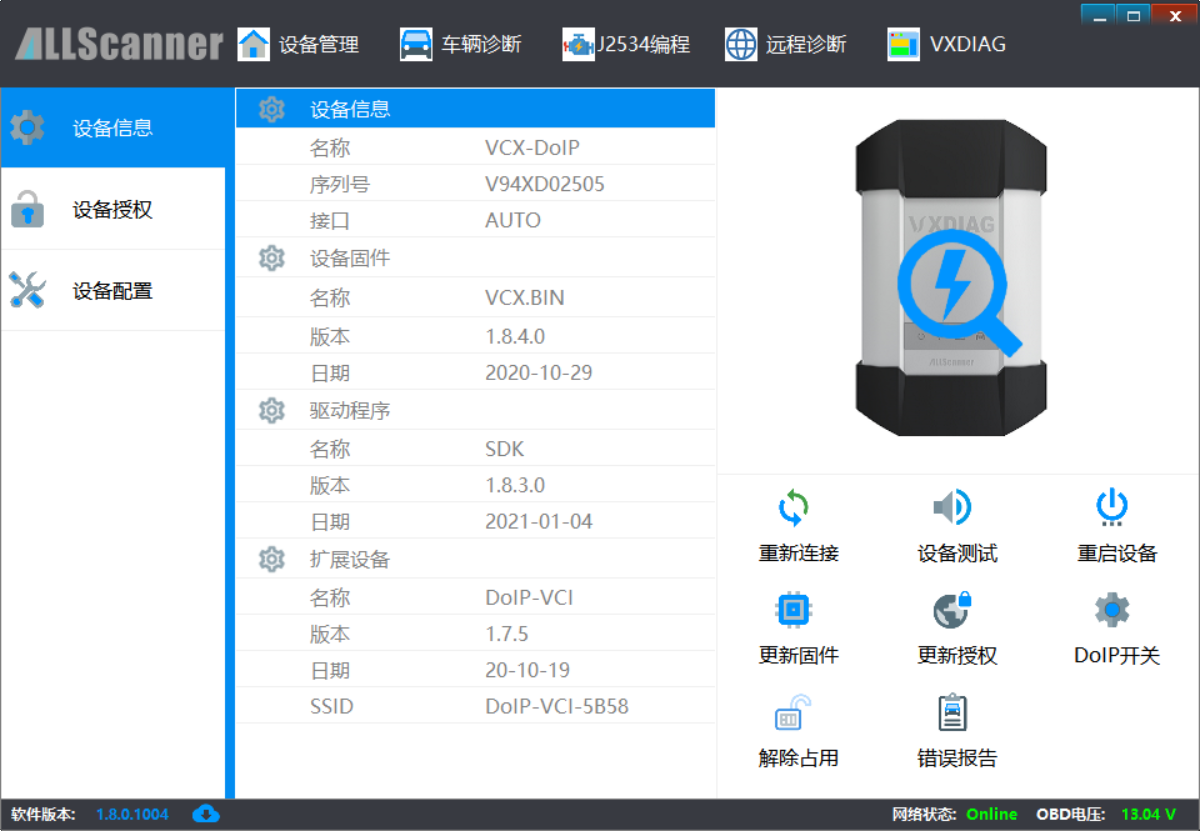Click the 设备配置 wrench and screwdriver icon
The width and height of the screenshot is (1200, 831).
pyautogui.click(x=28, y=290)
